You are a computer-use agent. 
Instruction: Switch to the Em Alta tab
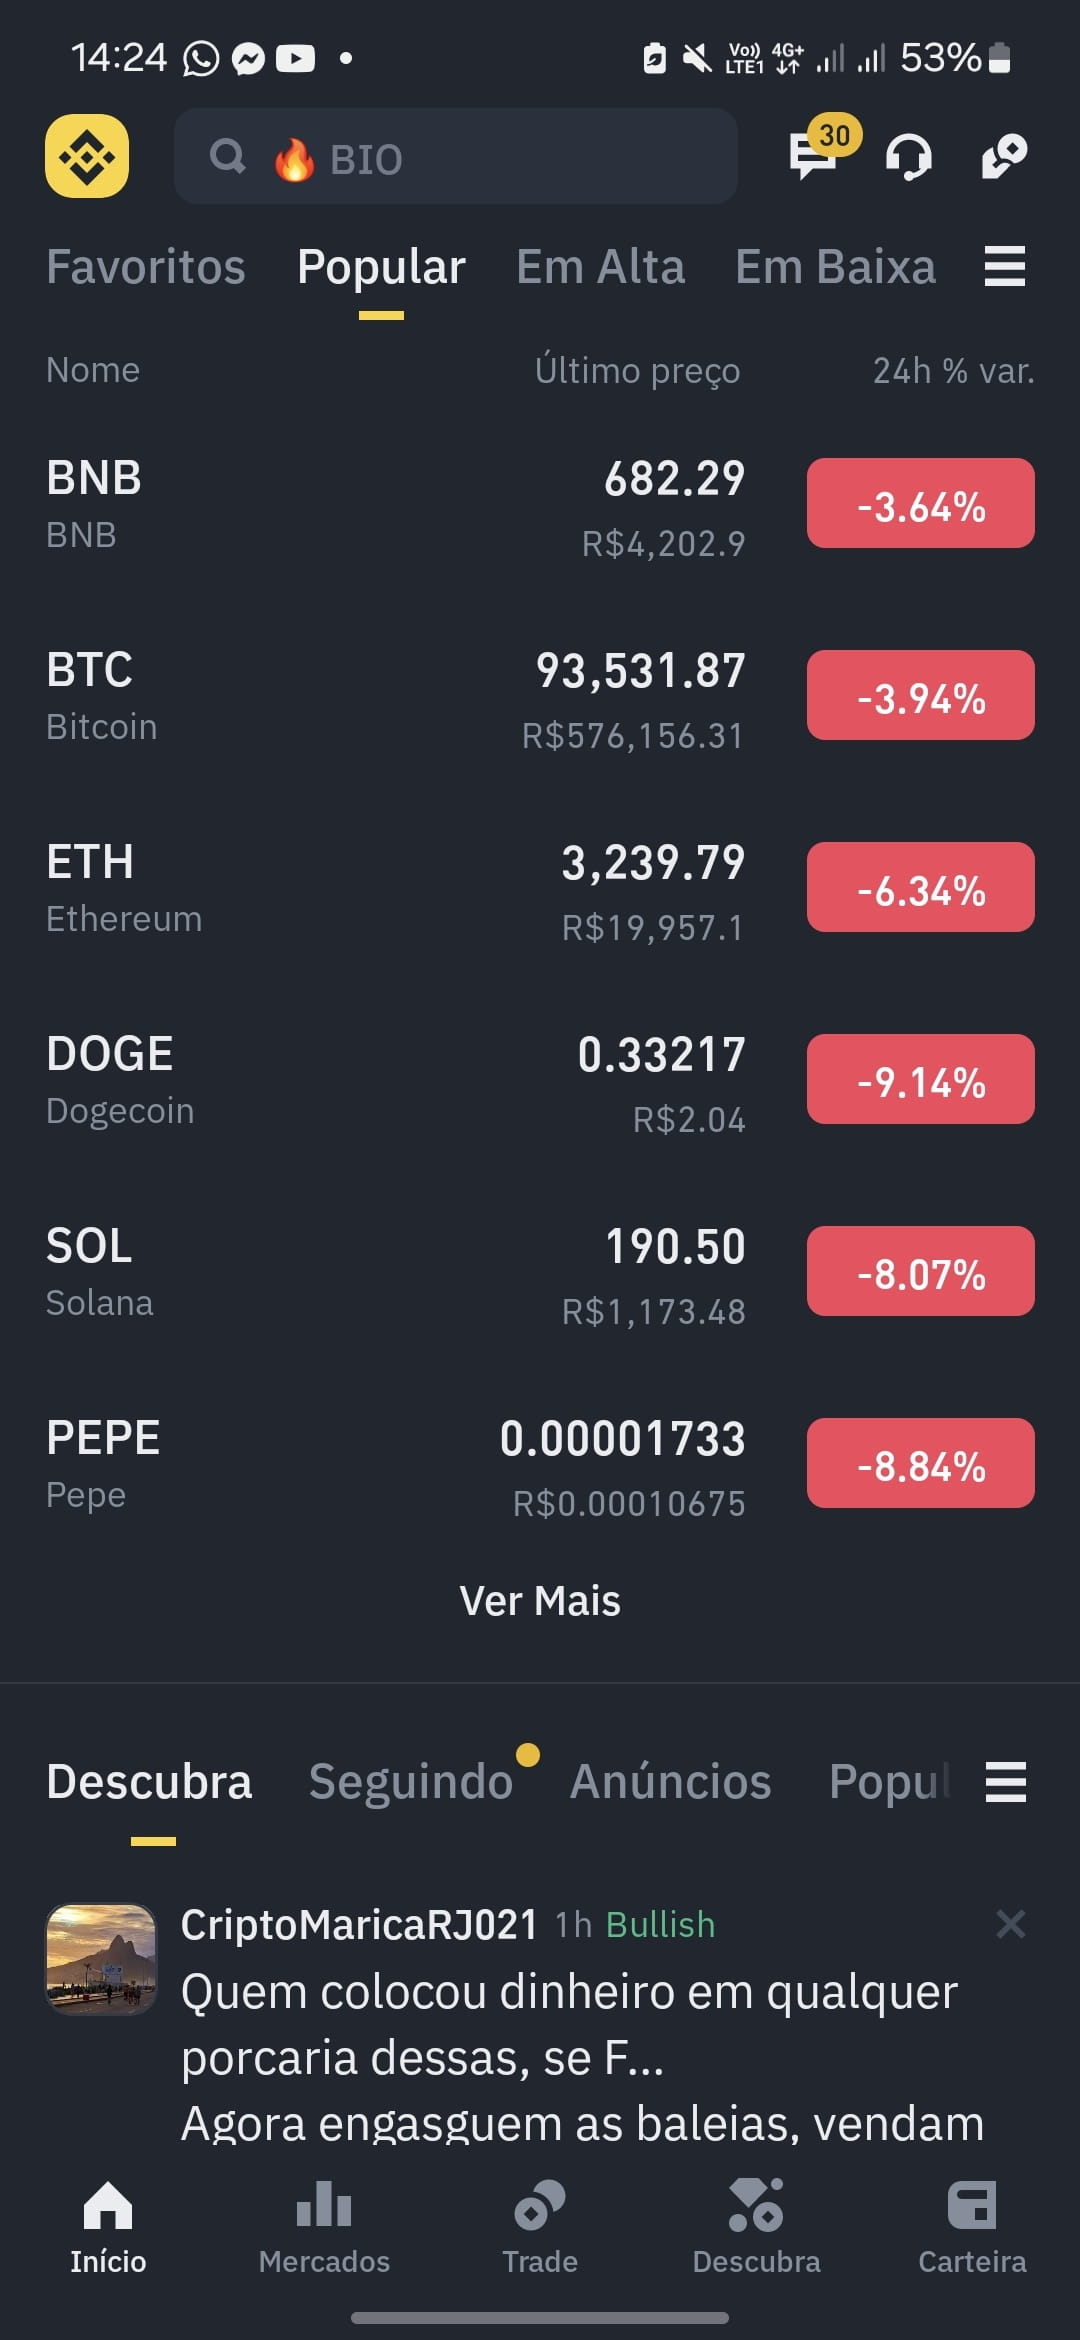(600, 267)
